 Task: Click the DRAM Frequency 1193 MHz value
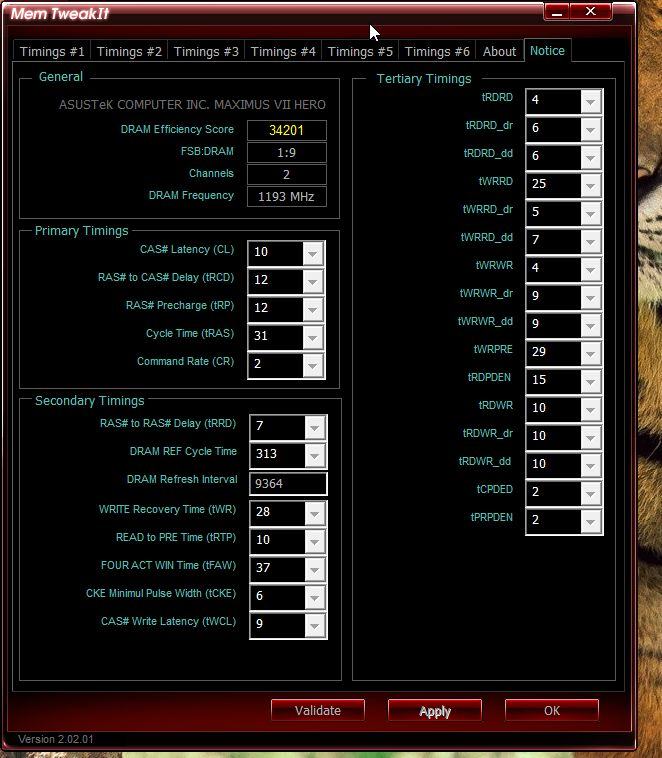[x=287, y=197]
